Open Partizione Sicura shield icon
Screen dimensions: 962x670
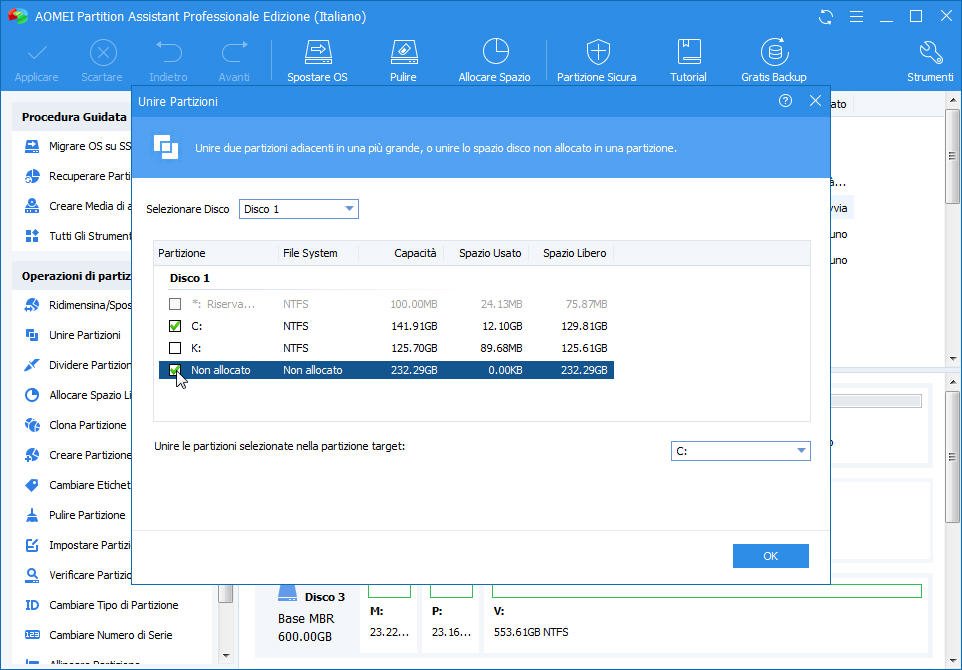[597, 59]
